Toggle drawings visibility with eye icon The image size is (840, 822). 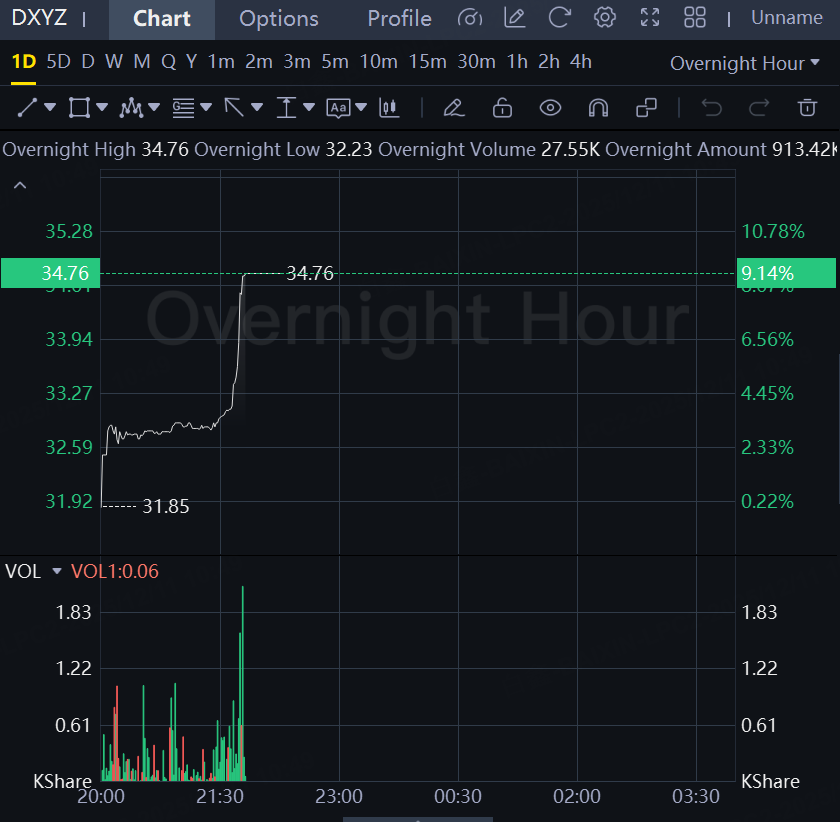(549, 107)
